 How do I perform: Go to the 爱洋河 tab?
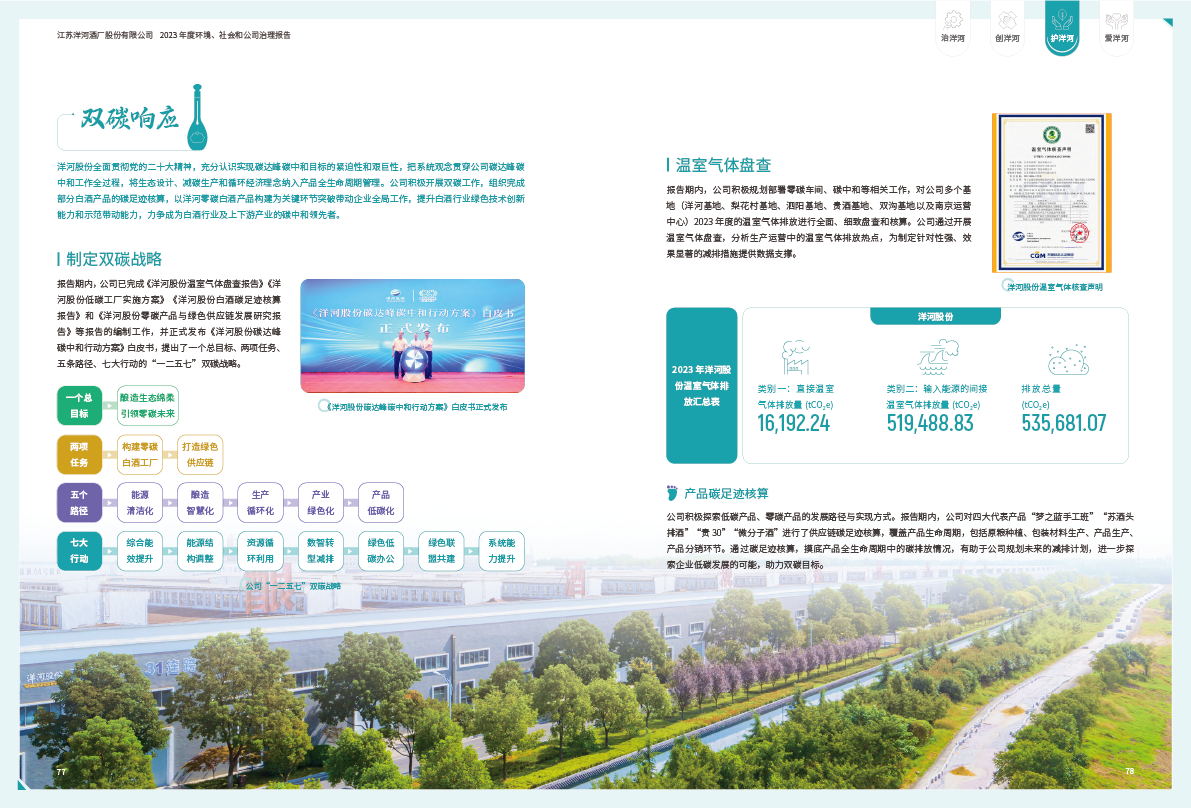click(1116, 28)
